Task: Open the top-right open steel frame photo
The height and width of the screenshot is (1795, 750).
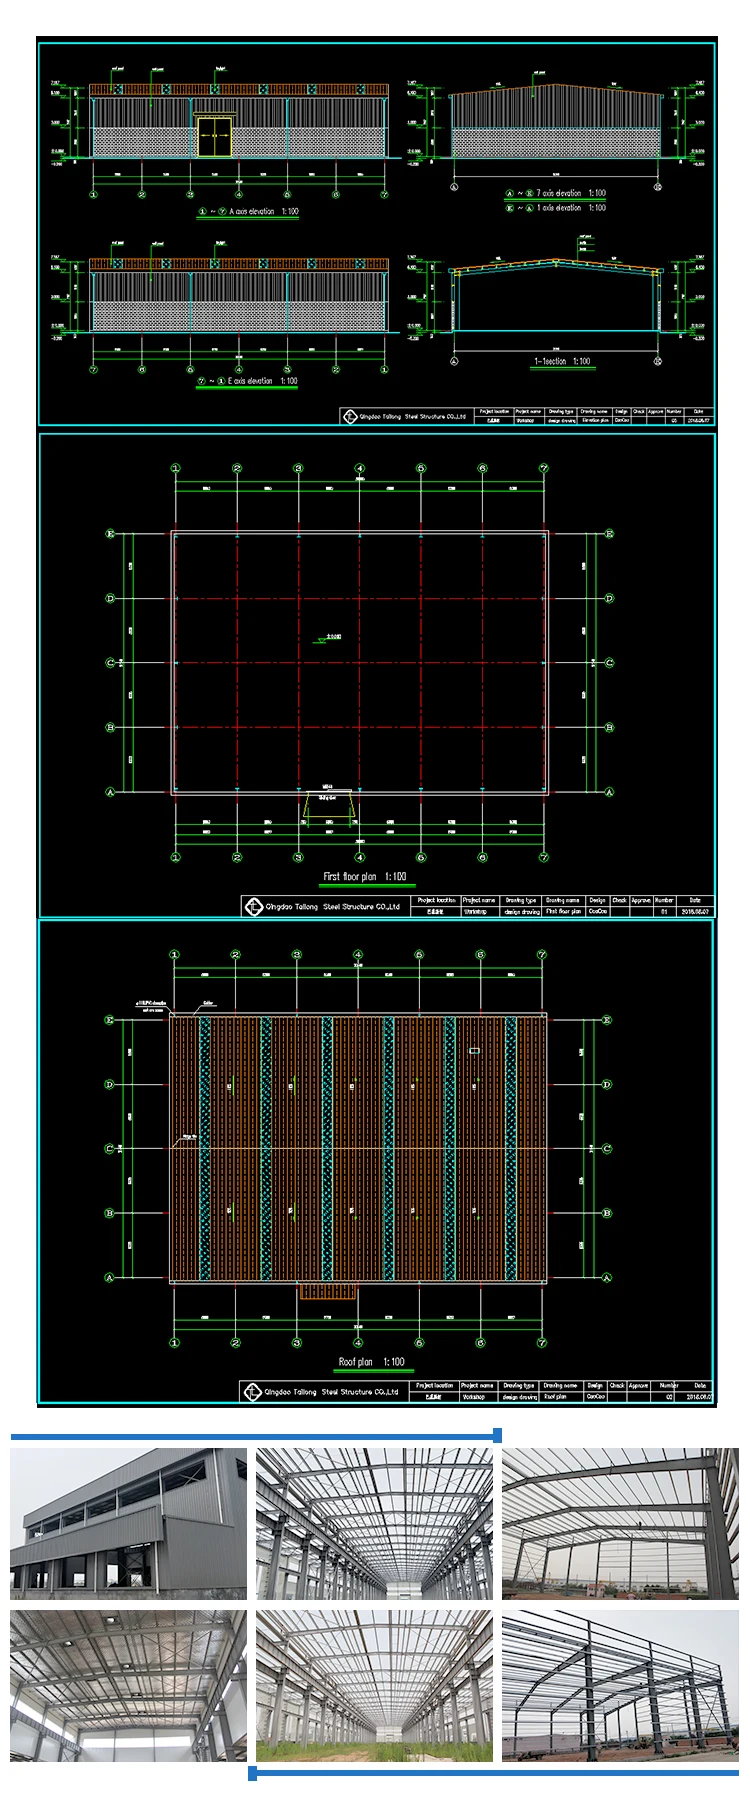Action: [x=620, y=1523]
